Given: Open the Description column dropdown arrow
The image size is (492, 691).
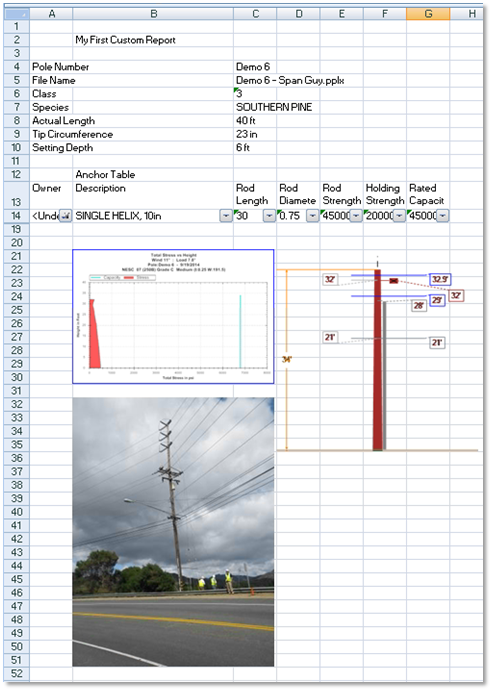Looking at the screenshot, I should [x=226, y=216].
